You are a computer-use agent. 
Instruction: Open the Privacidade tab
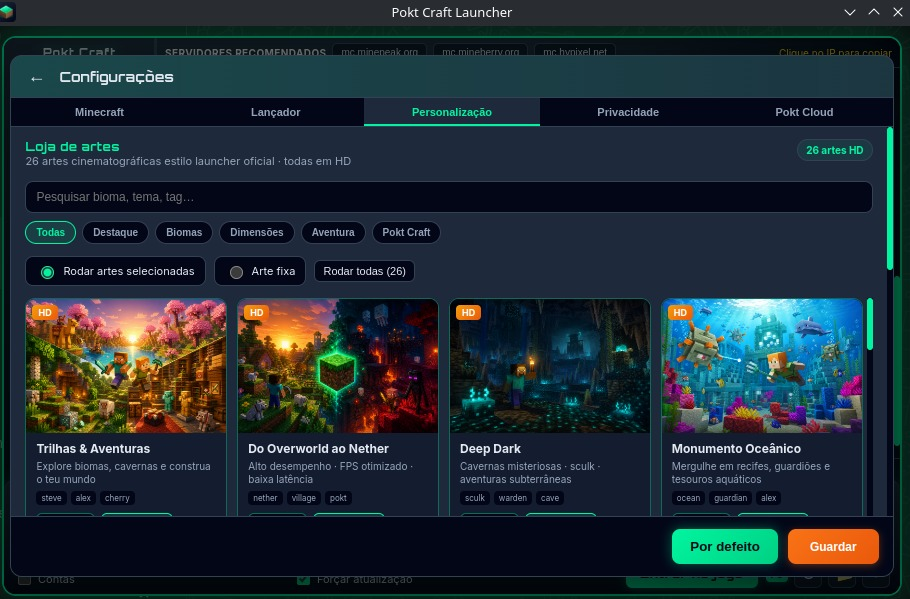coord(628,112)
